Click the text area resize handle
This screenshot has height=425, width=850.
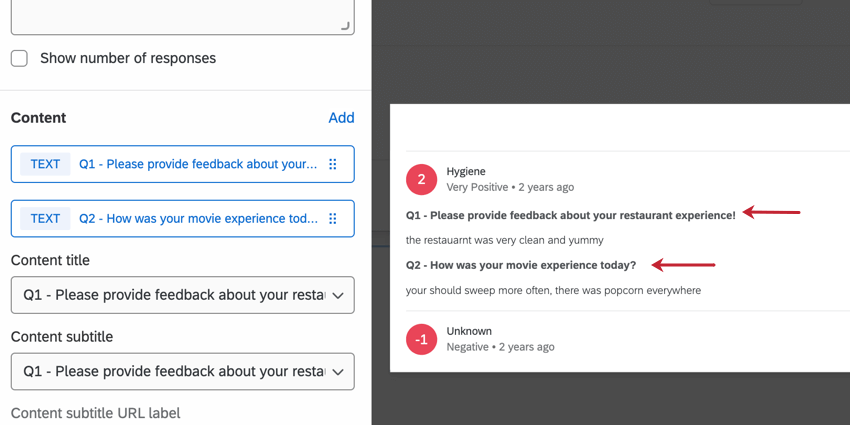coord(346,26)
